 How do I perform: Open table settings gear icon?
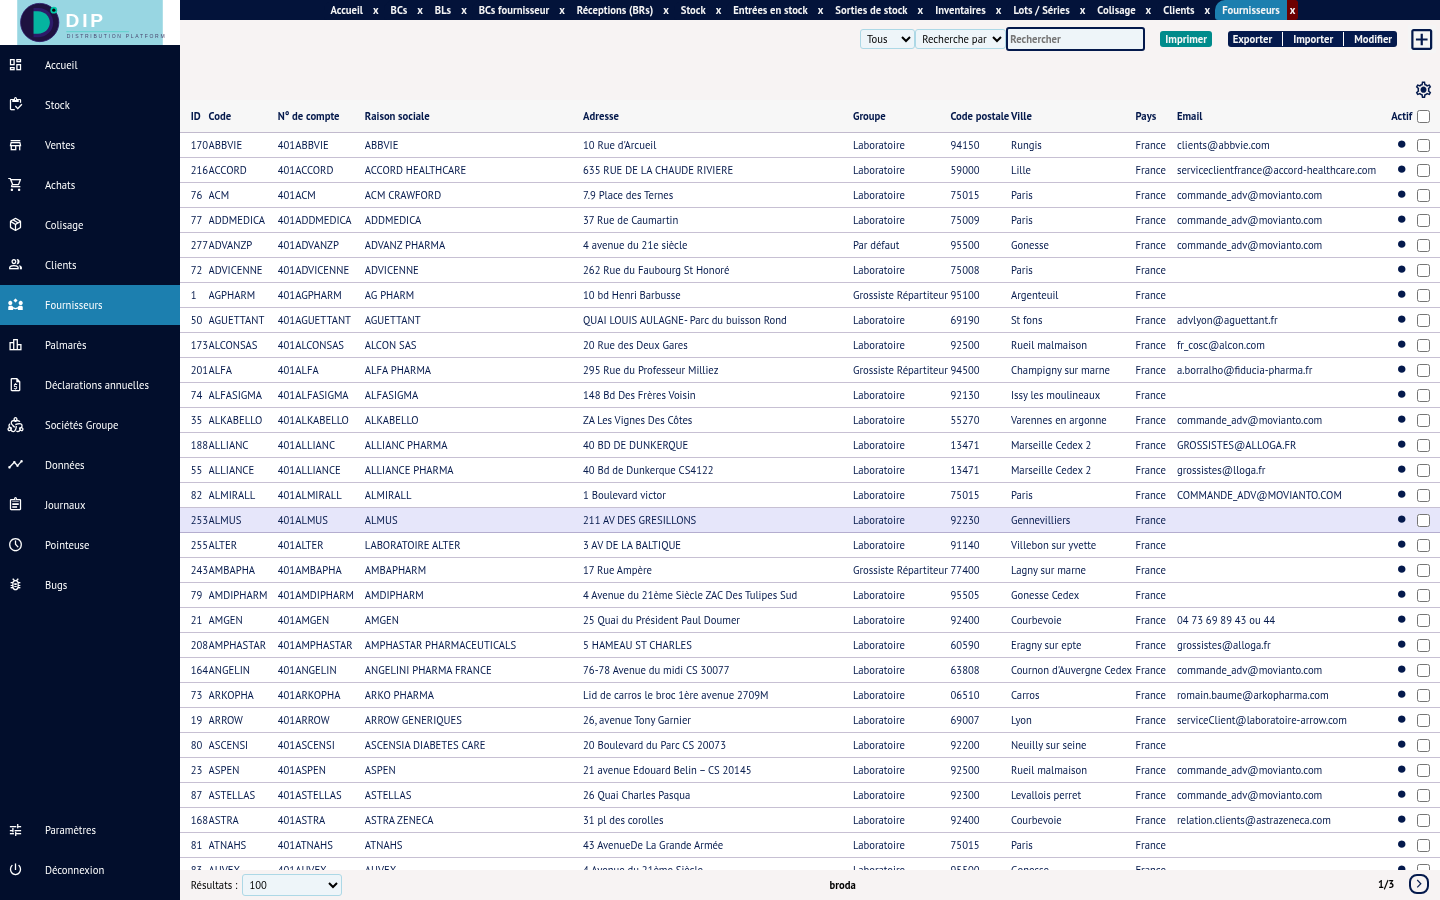click(x=1423, y=90)
